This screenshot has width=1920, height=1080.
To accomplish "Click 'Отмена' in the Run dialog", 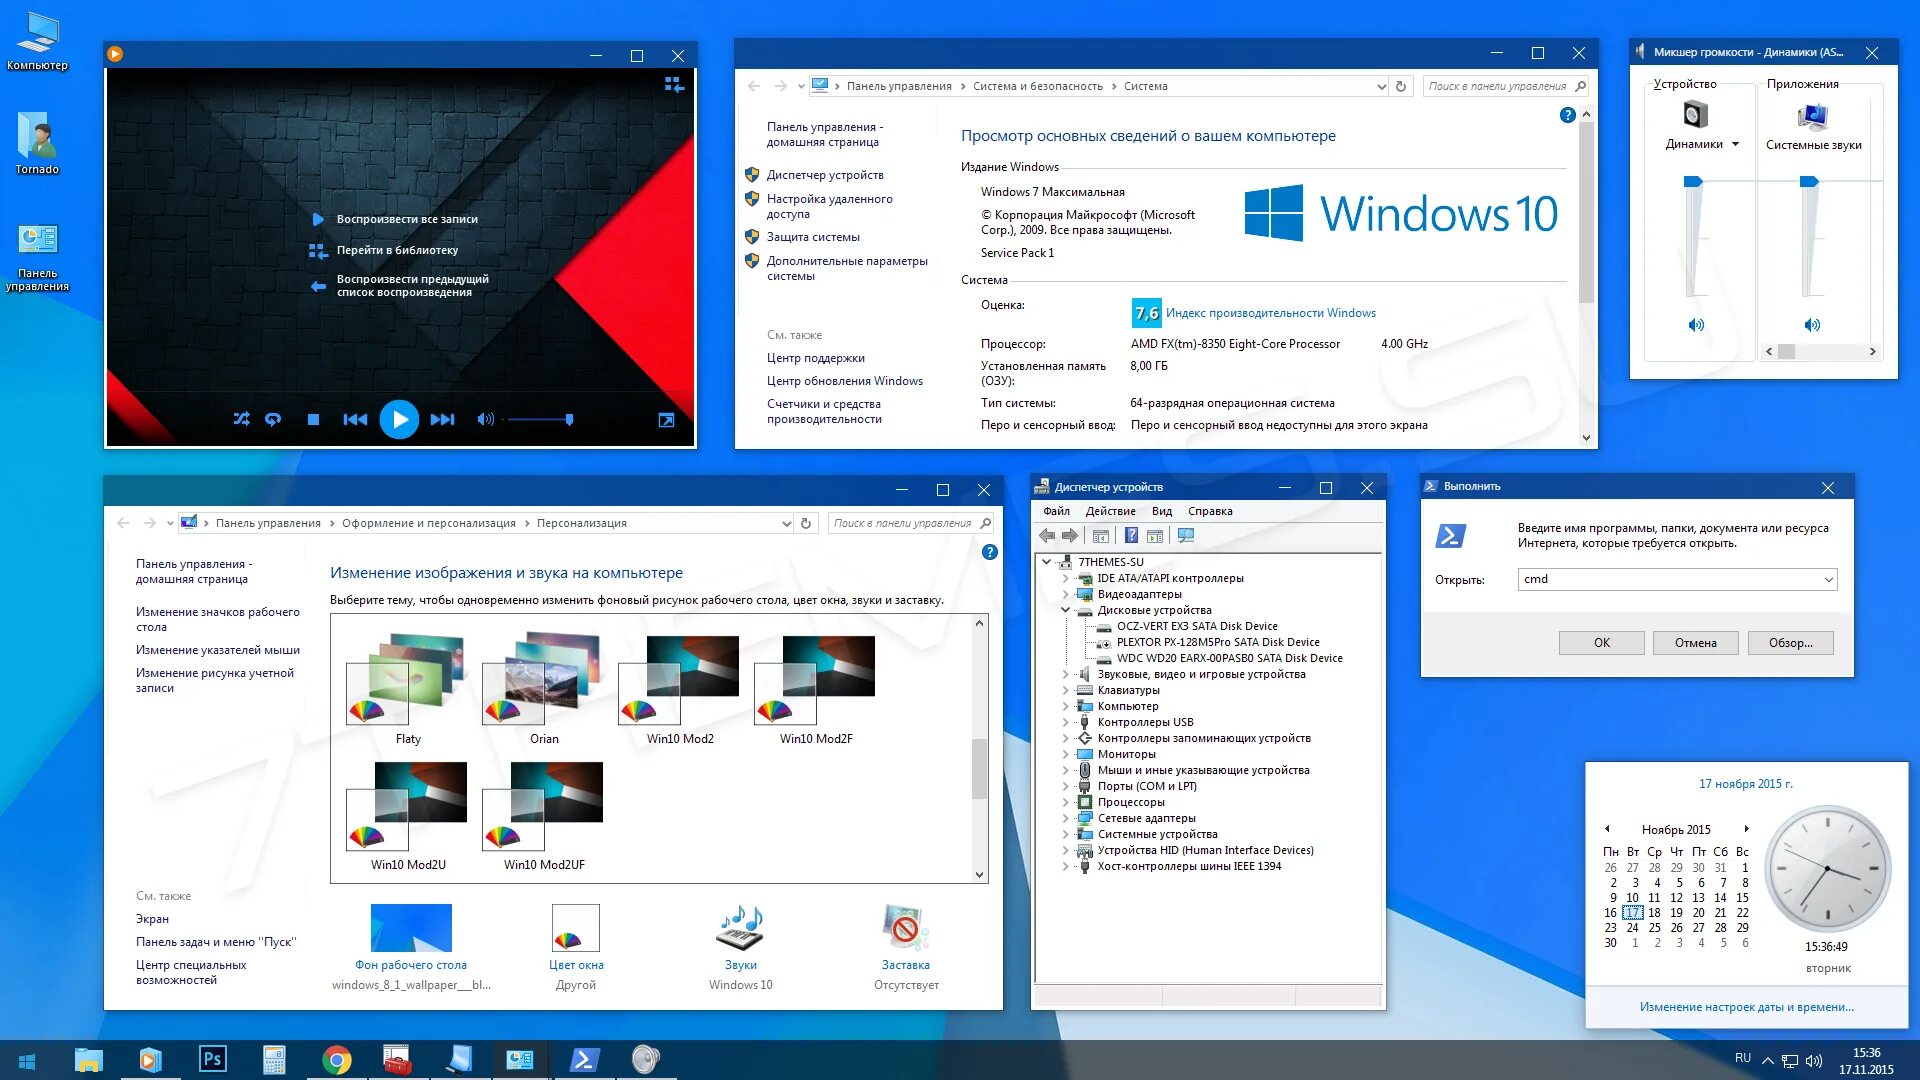I will [1695, 643].
